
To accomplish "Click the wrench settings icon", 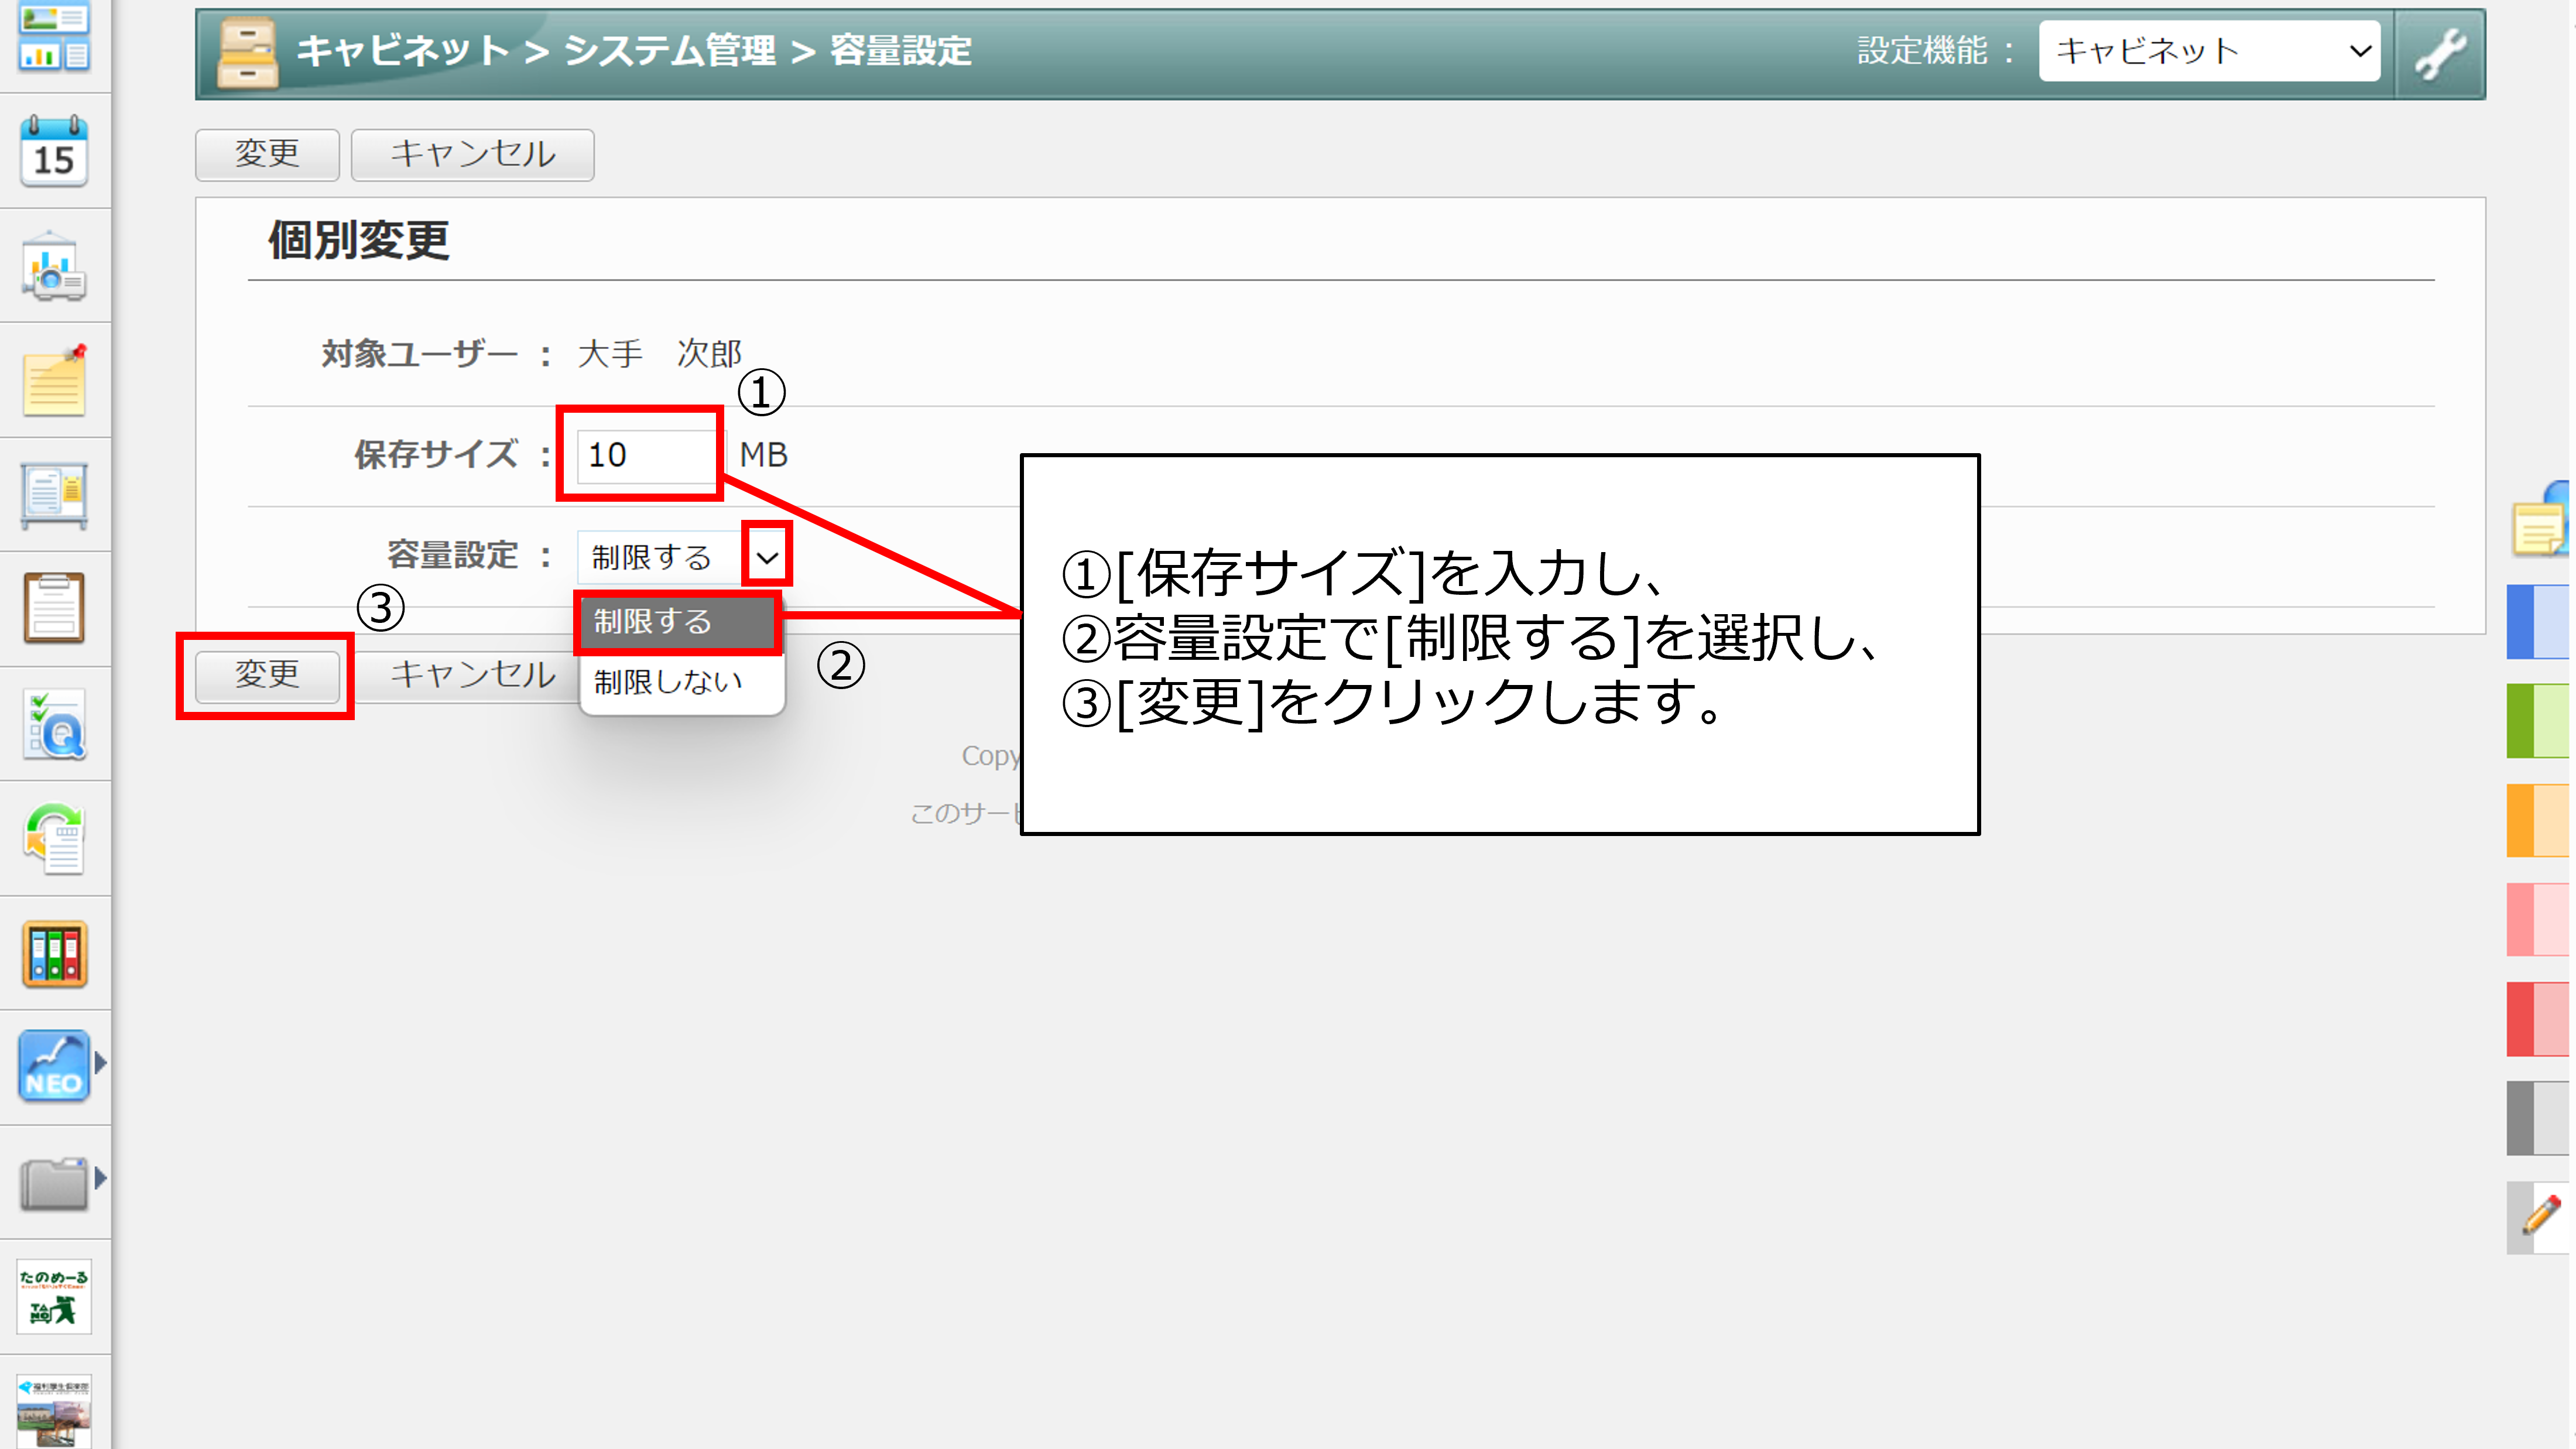I will pyautogui.click(x=2440, y=52).
